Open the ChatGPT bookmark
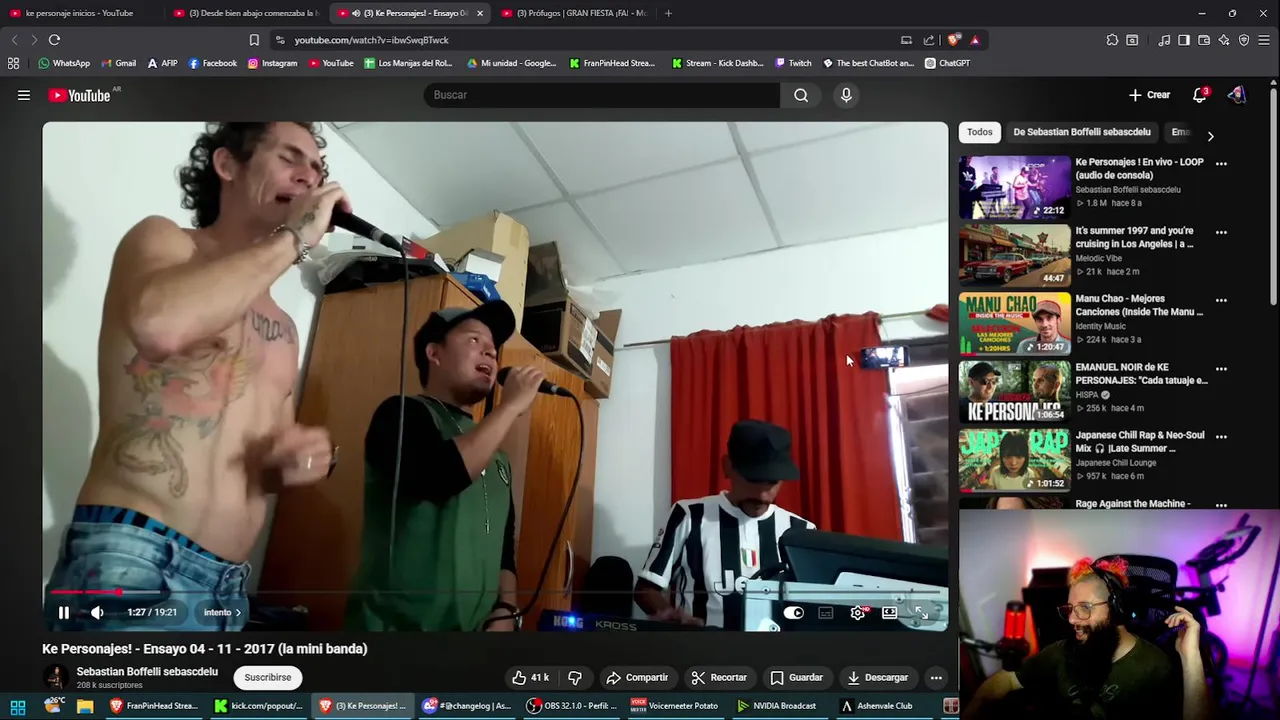The image size is (1280, 720). [947, 63]
